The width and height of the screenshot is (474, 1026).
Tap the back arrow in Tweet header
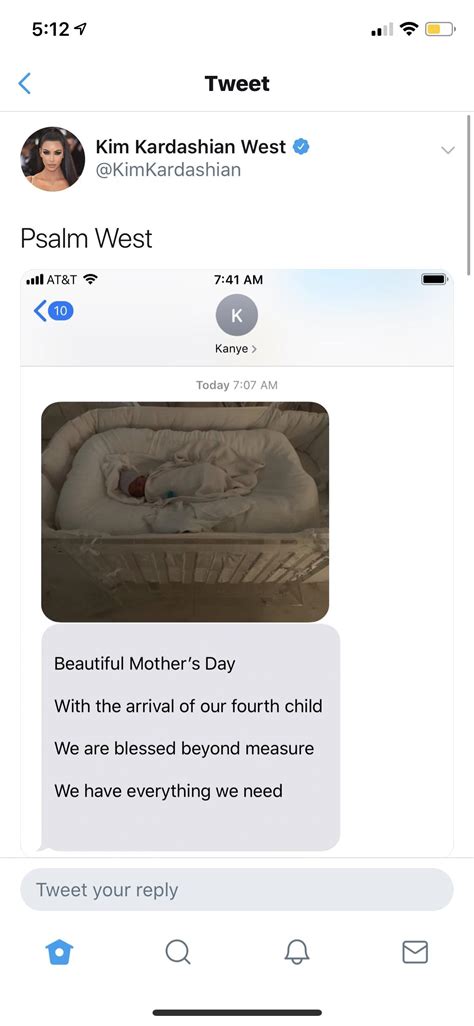click(25, 84)
